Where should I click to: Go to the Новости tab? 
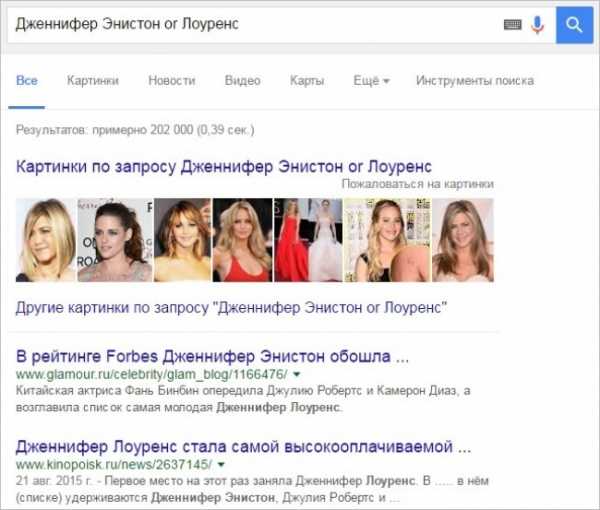(x=171, y=81)
